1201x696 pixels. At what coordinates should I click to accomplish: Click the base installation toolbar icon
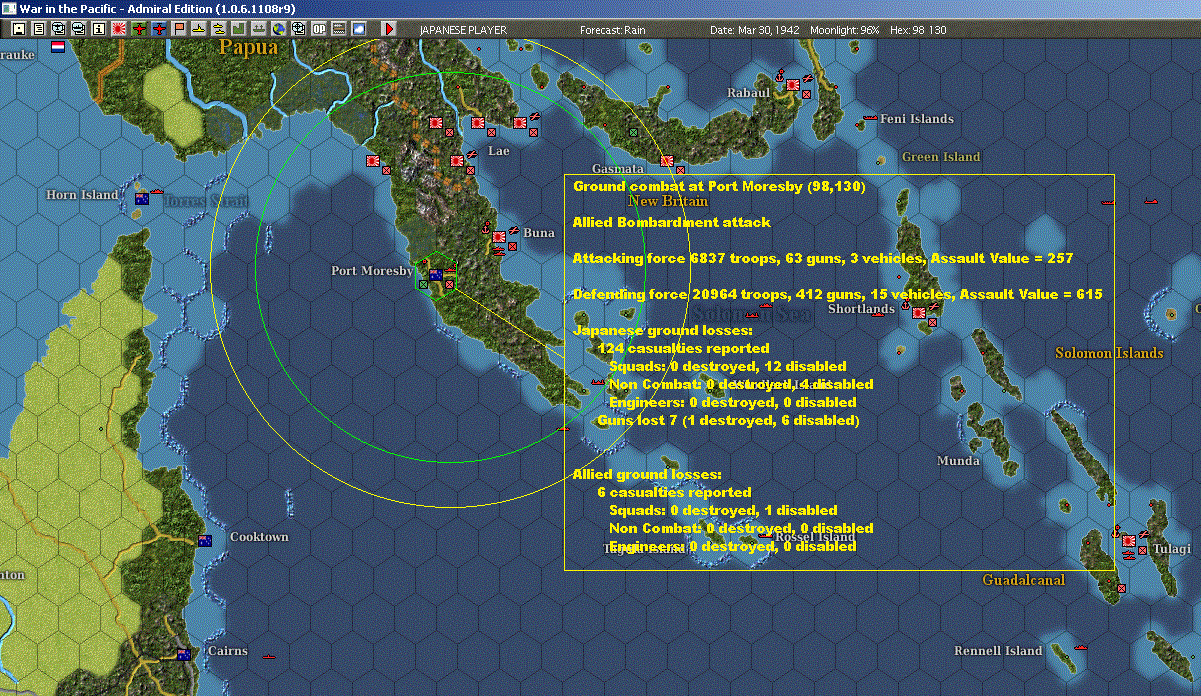(259, 29)
